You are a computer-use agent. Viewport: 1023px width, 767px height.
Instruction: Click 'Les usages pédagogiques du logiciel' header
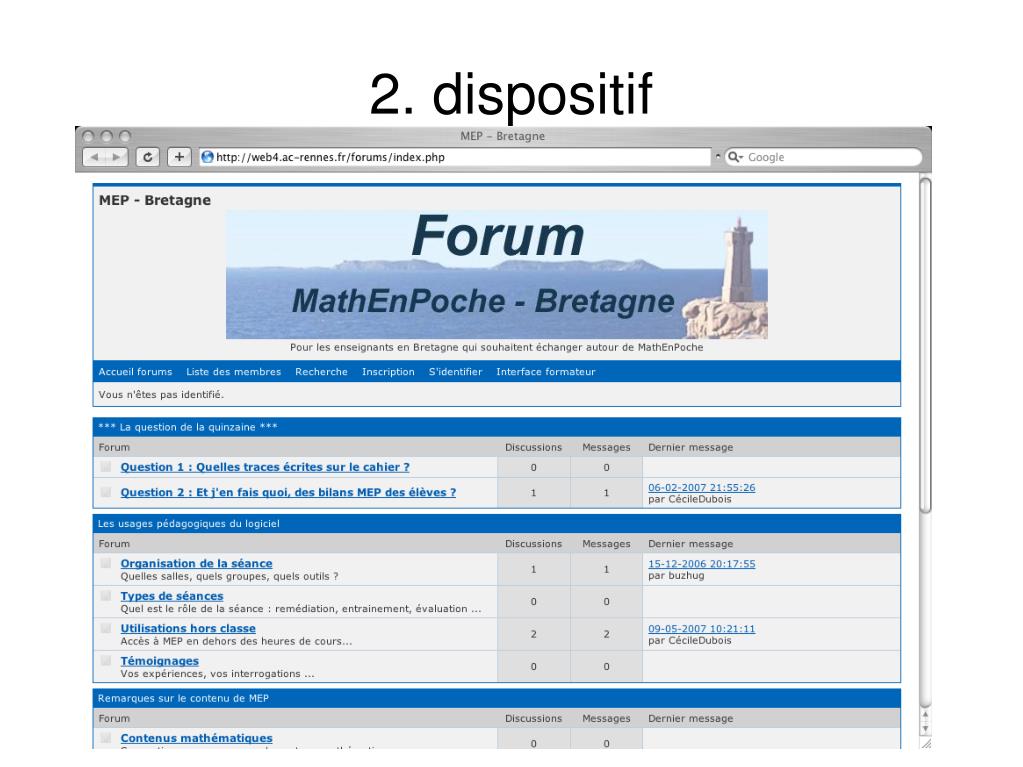tap(189, 524)
